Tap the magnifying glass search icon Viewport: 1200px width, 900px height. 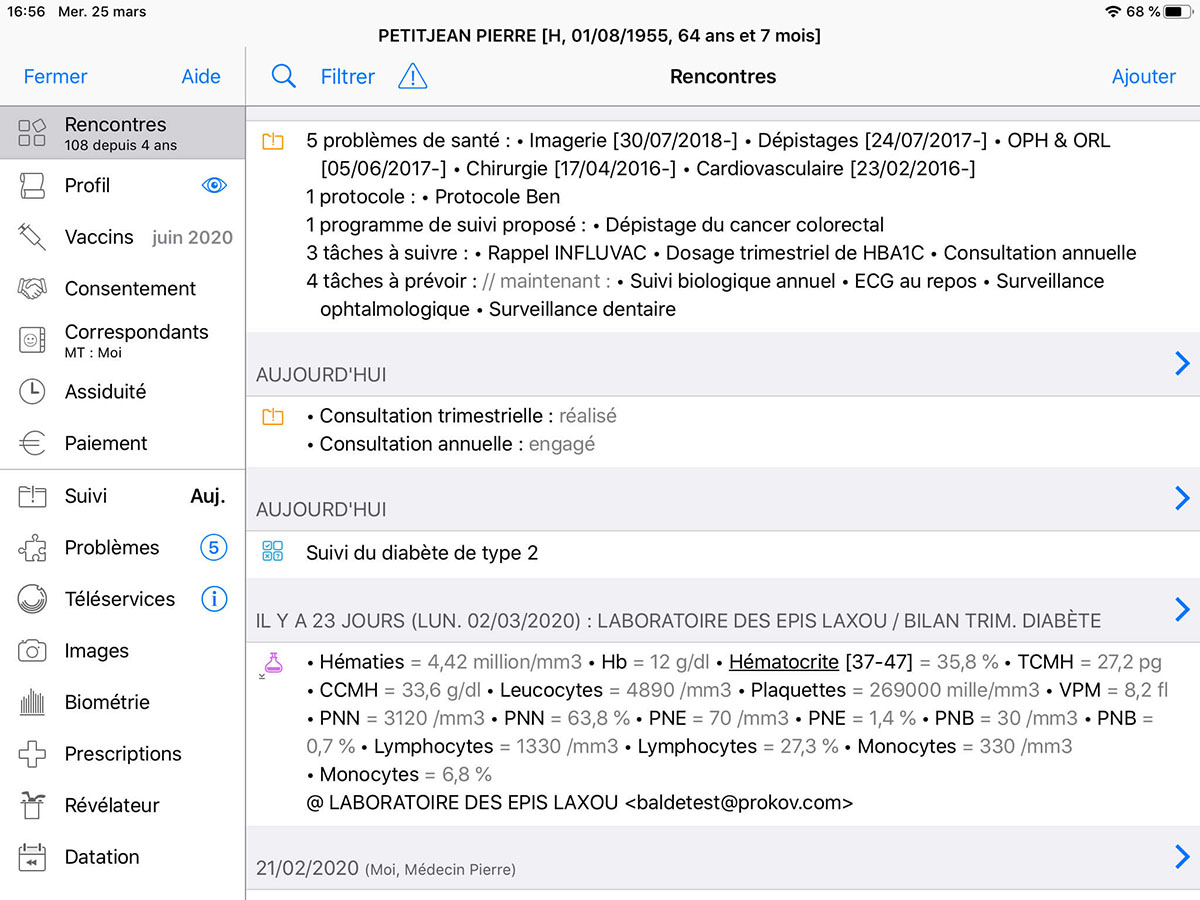[284, 77]
